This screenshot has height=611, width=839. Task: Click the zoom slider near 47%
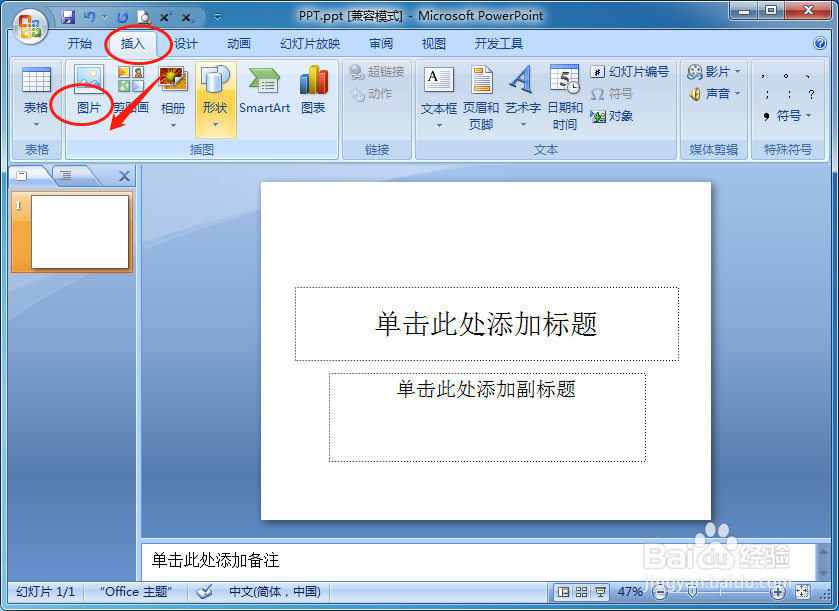693,592
